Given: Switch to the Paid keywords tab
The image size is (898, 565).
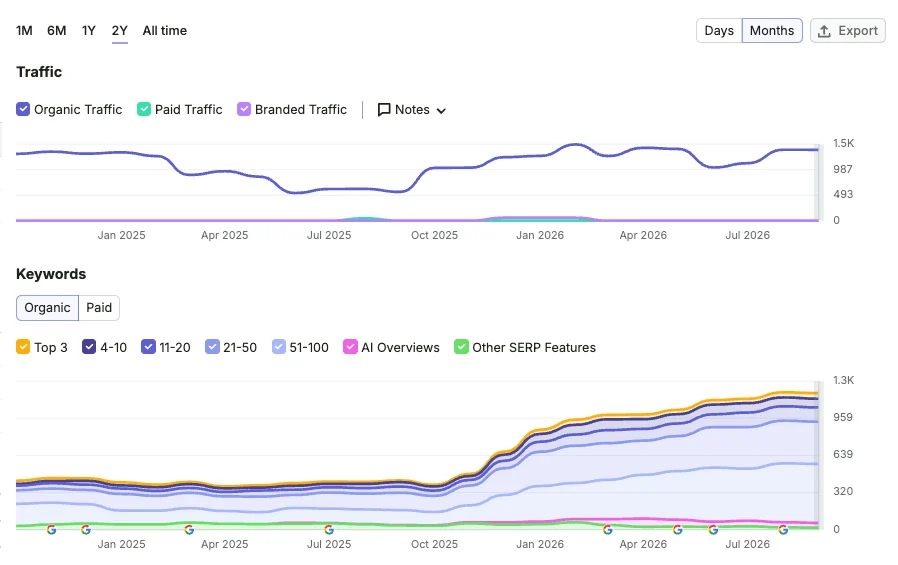Looking at the screenshot, I should coord(99,308).
